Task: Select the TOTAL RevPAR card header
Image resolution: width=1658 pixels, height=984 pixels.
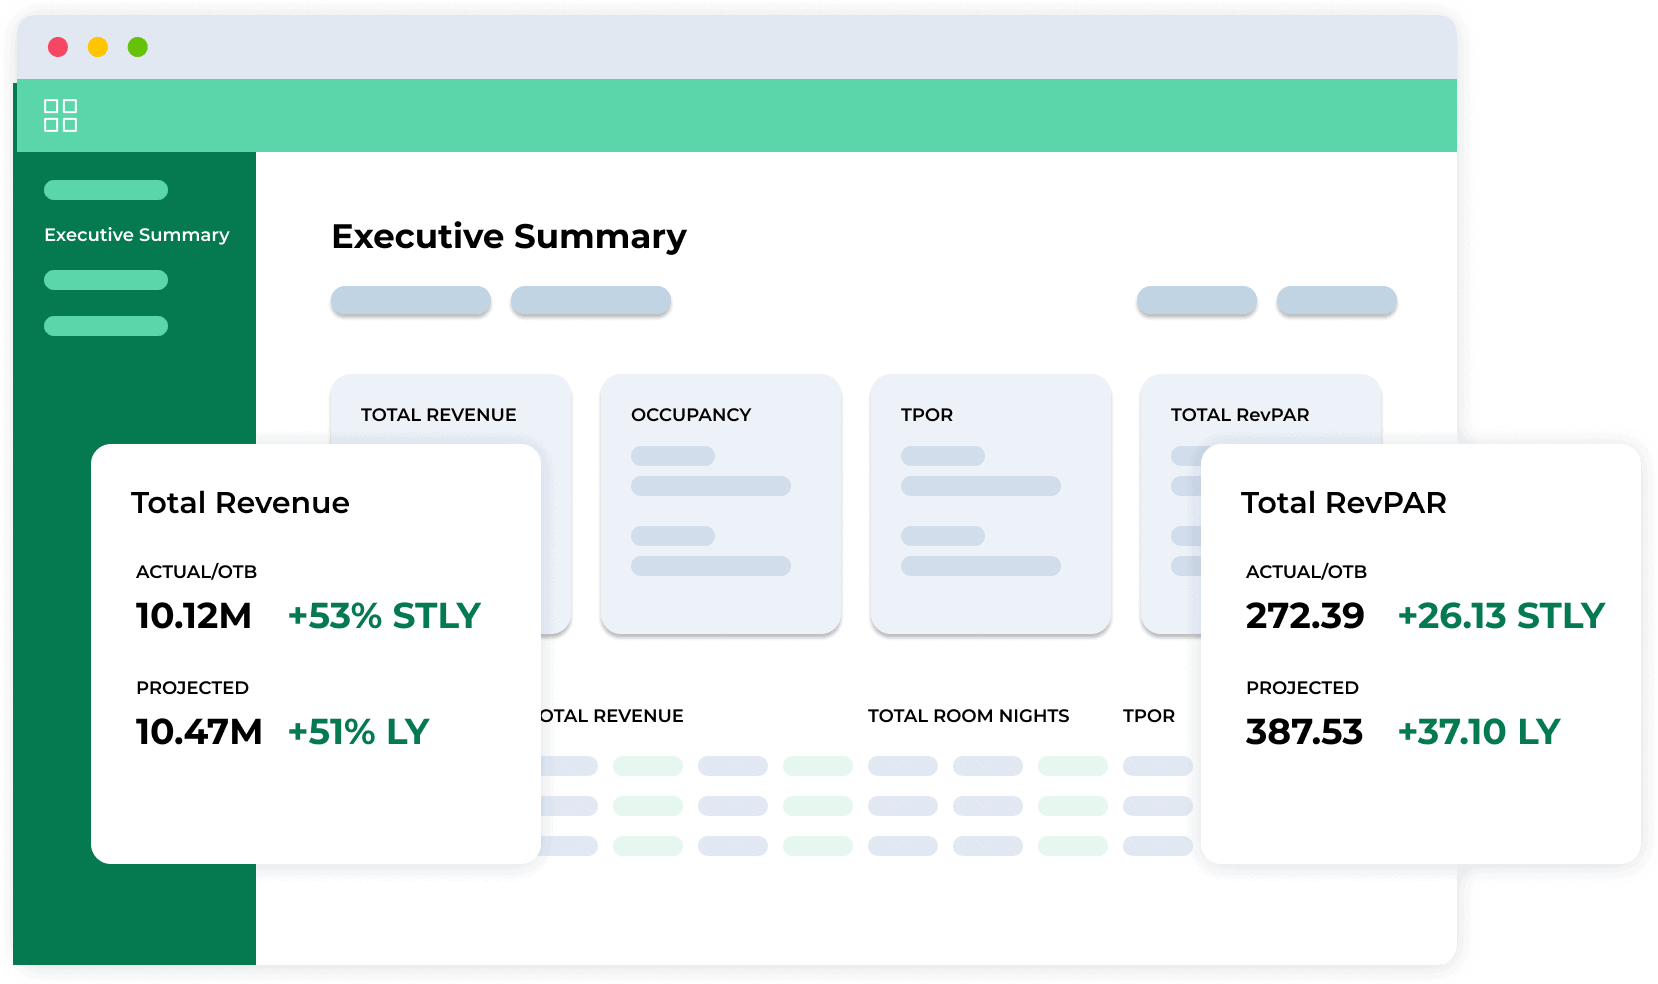Action: [1240, 415]
